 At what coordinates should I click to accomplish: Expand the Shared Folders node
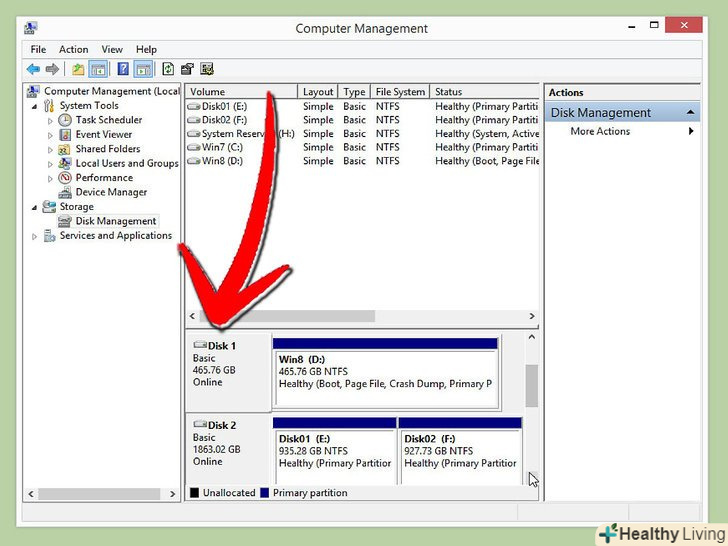50,150
